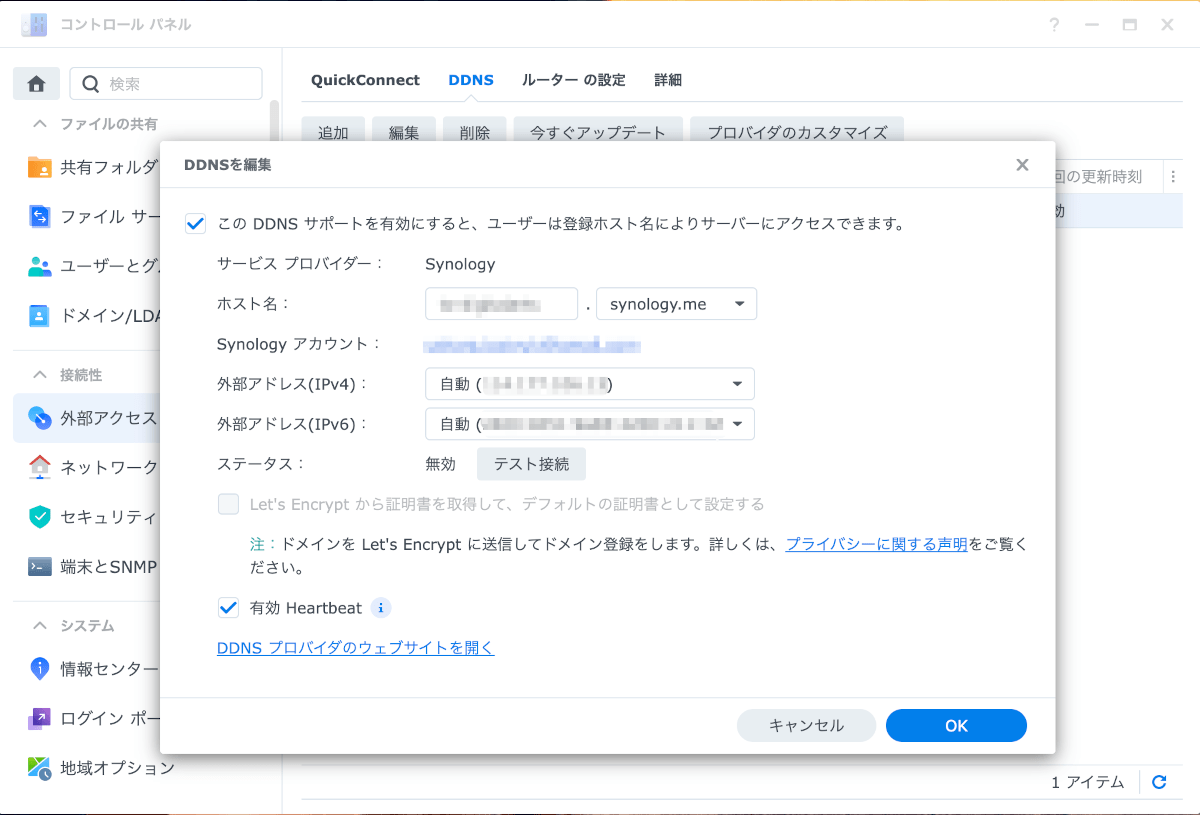Refresh the DDNS list

tap(1159, 782)
